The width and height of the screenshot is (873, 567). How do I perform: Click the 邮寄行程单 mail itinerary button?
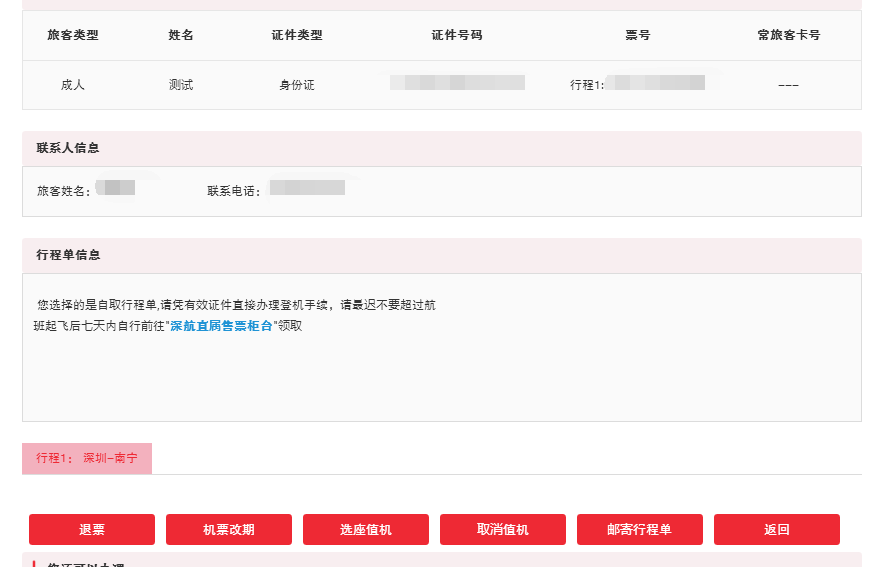click(639, 529)
